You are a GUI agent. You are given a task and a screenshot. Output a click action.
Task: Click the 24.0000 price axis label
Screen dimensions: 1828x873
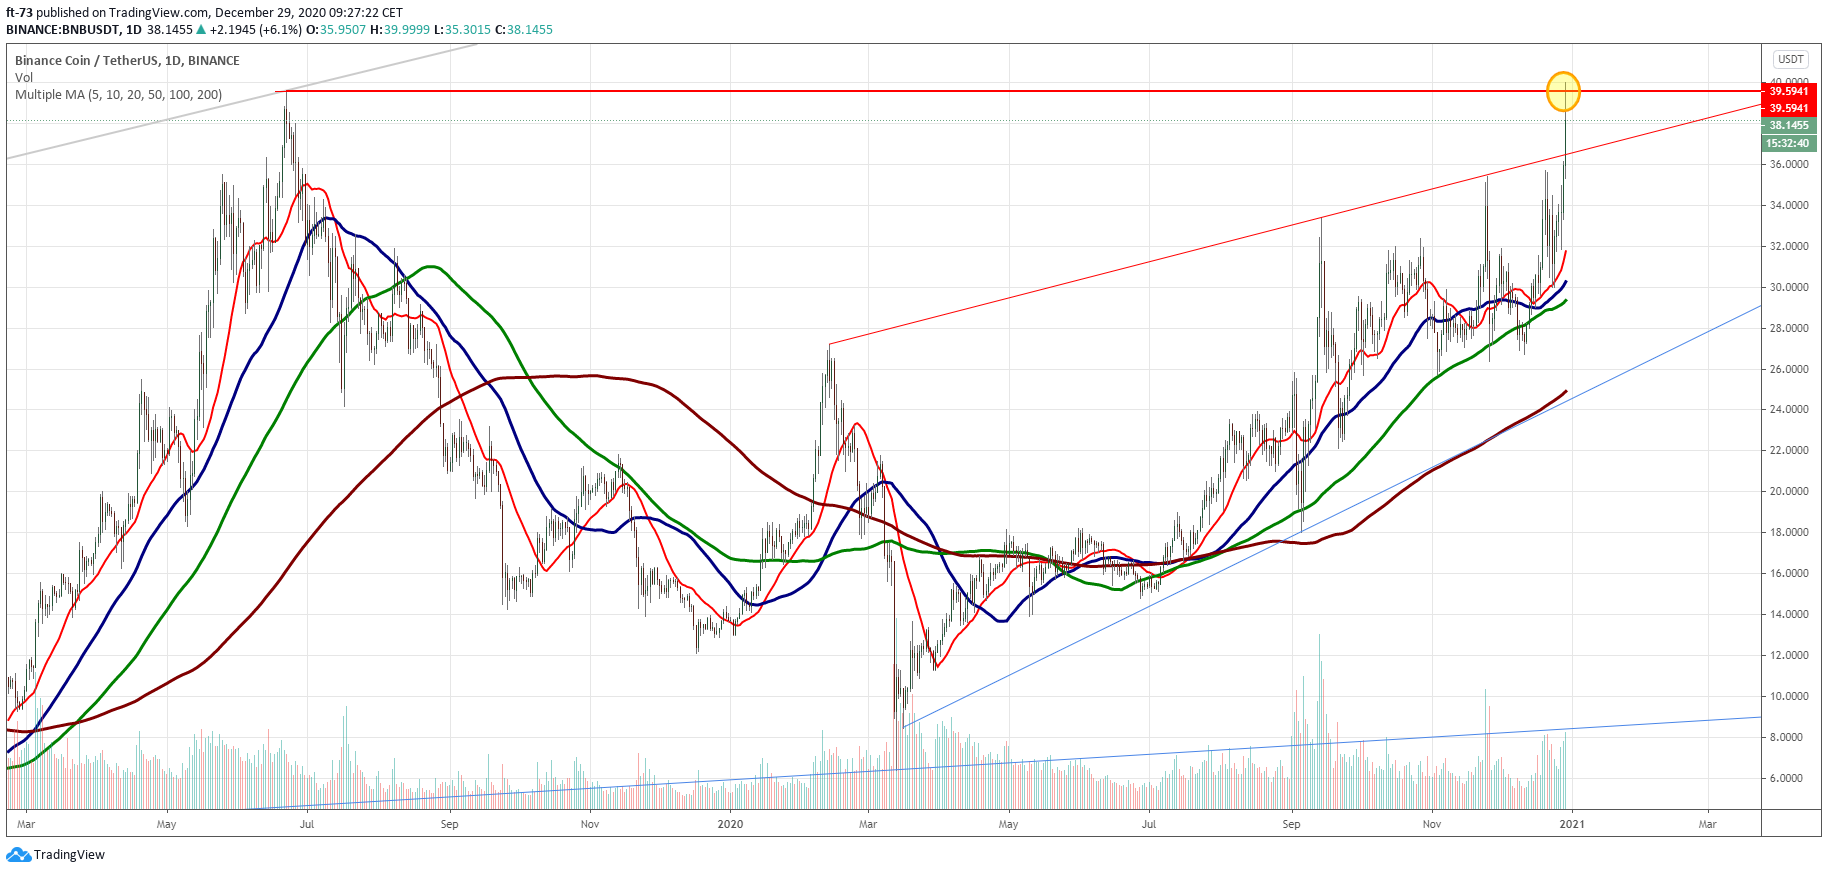point(1789,410)
